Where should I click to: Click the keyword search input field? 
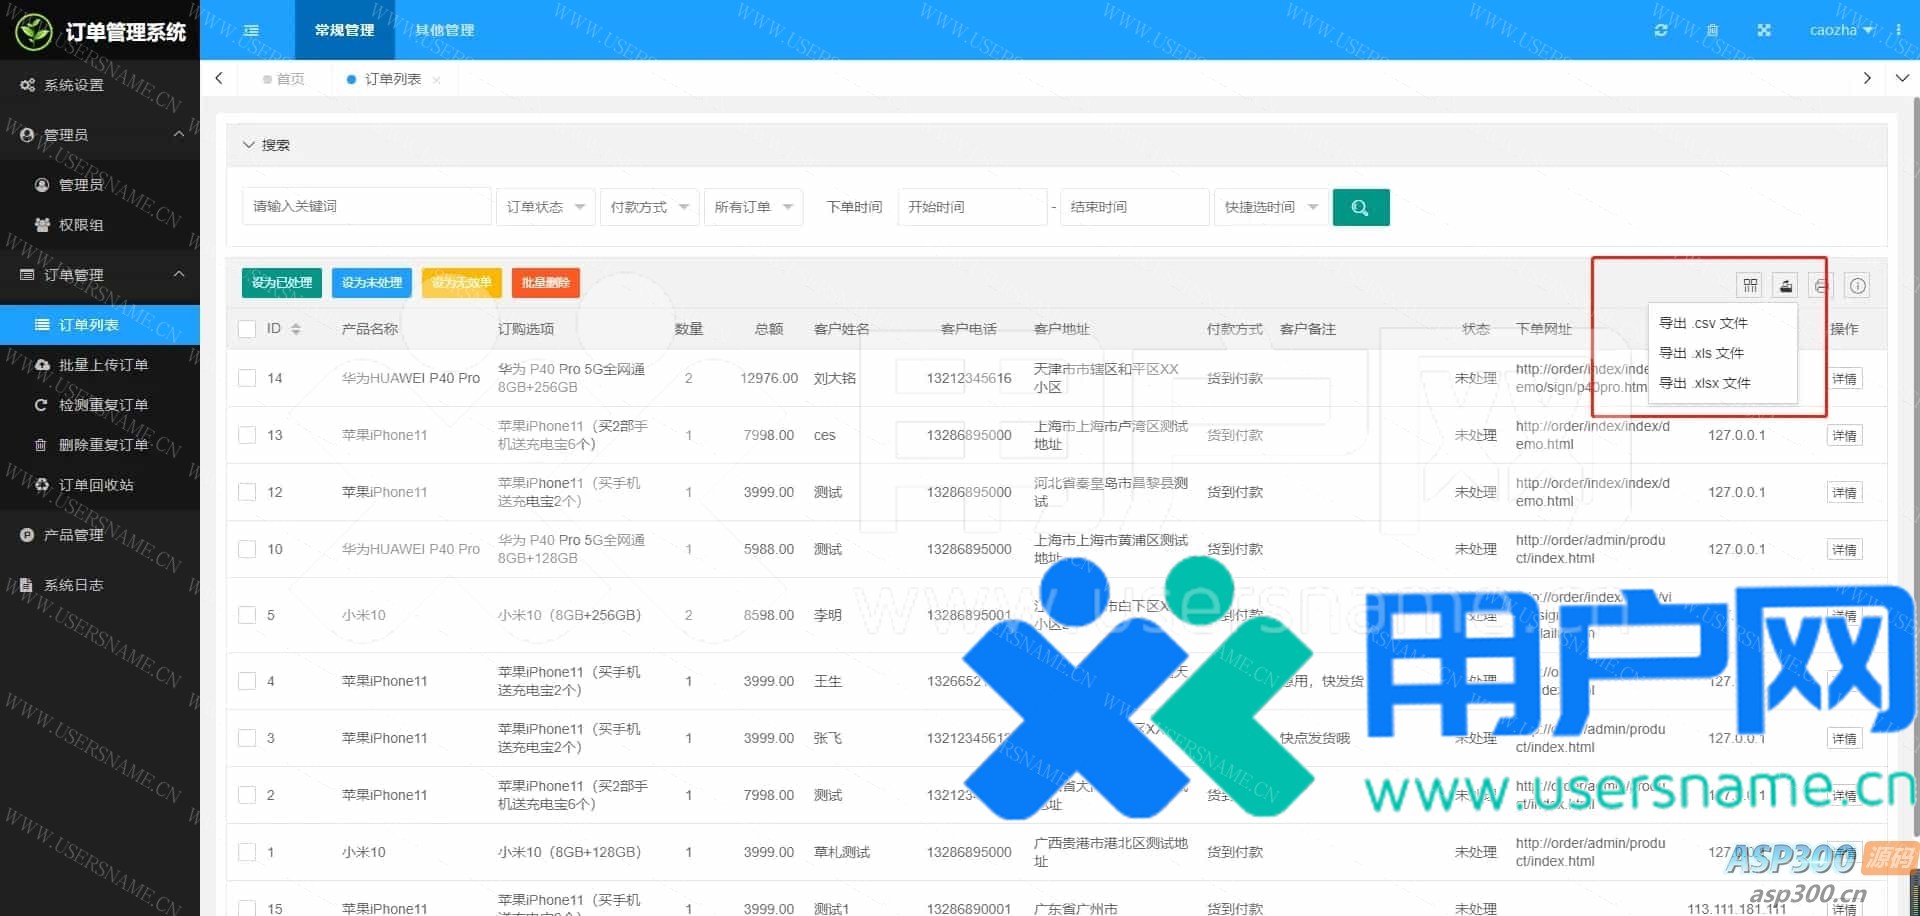tap(366, 207)
